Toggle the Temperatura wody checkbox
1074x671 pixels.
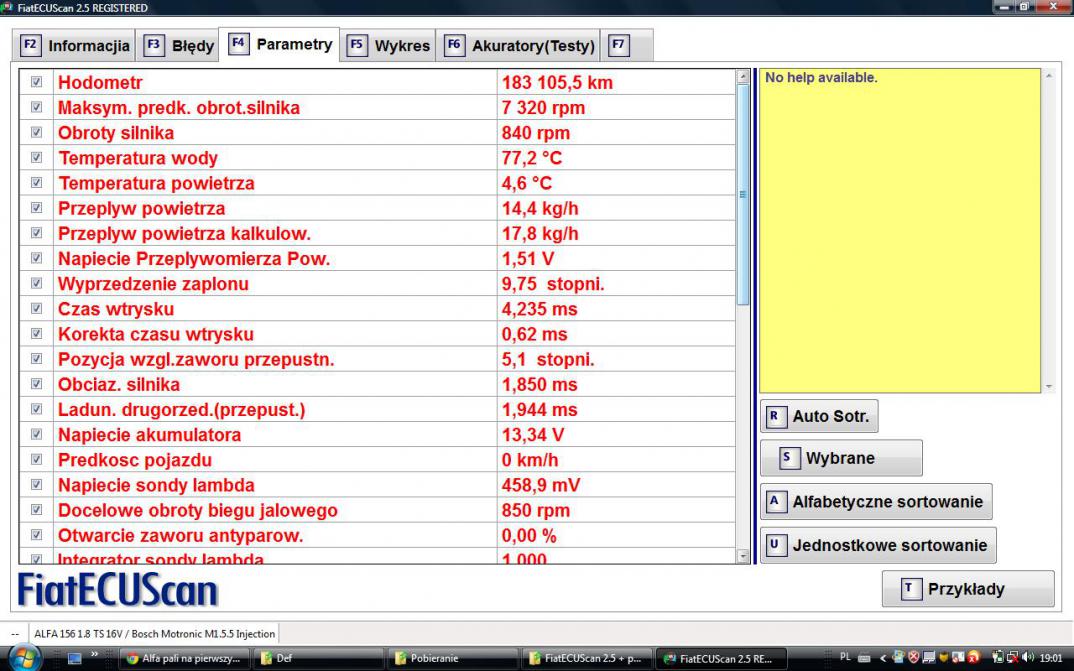[37, 158]
